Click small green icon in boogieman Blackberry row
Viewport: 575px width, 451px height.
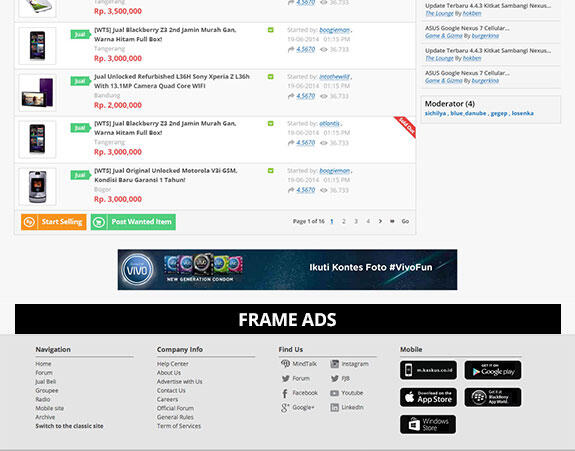pos(271,30)
